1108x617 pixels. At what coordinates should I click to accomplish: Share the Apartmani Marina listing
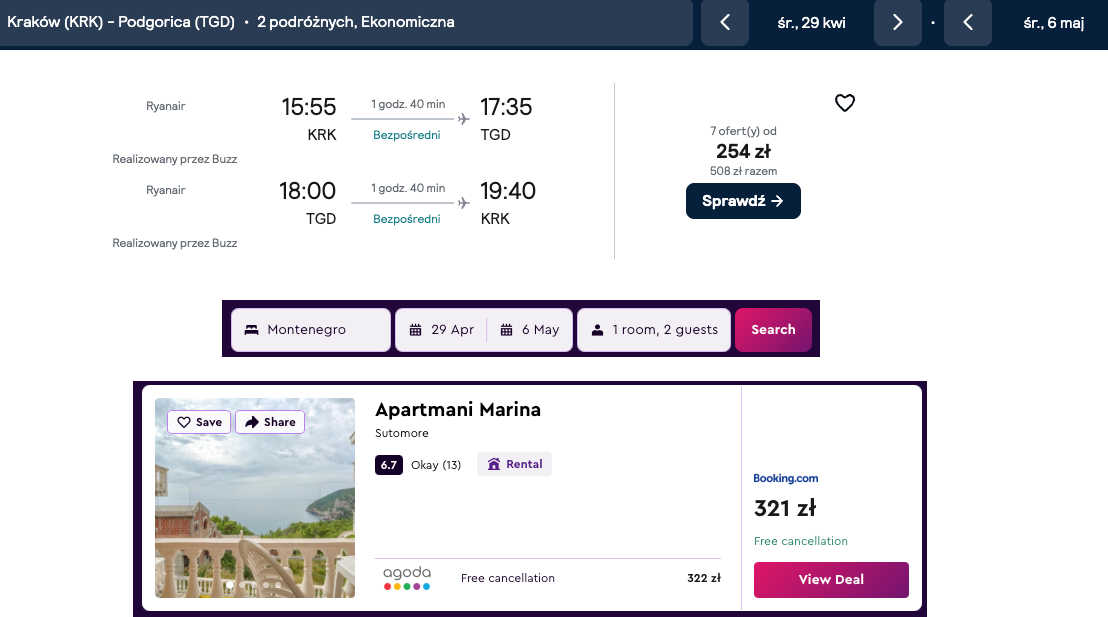[270, 422]
